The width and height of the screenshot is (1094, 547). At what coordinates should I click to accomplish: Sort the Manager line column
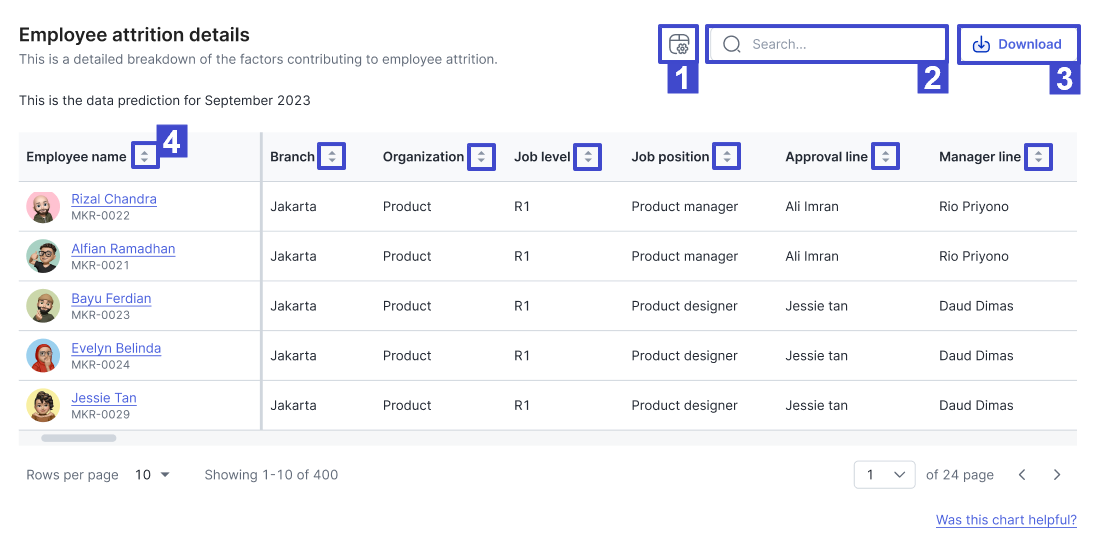coord(1038,156)
